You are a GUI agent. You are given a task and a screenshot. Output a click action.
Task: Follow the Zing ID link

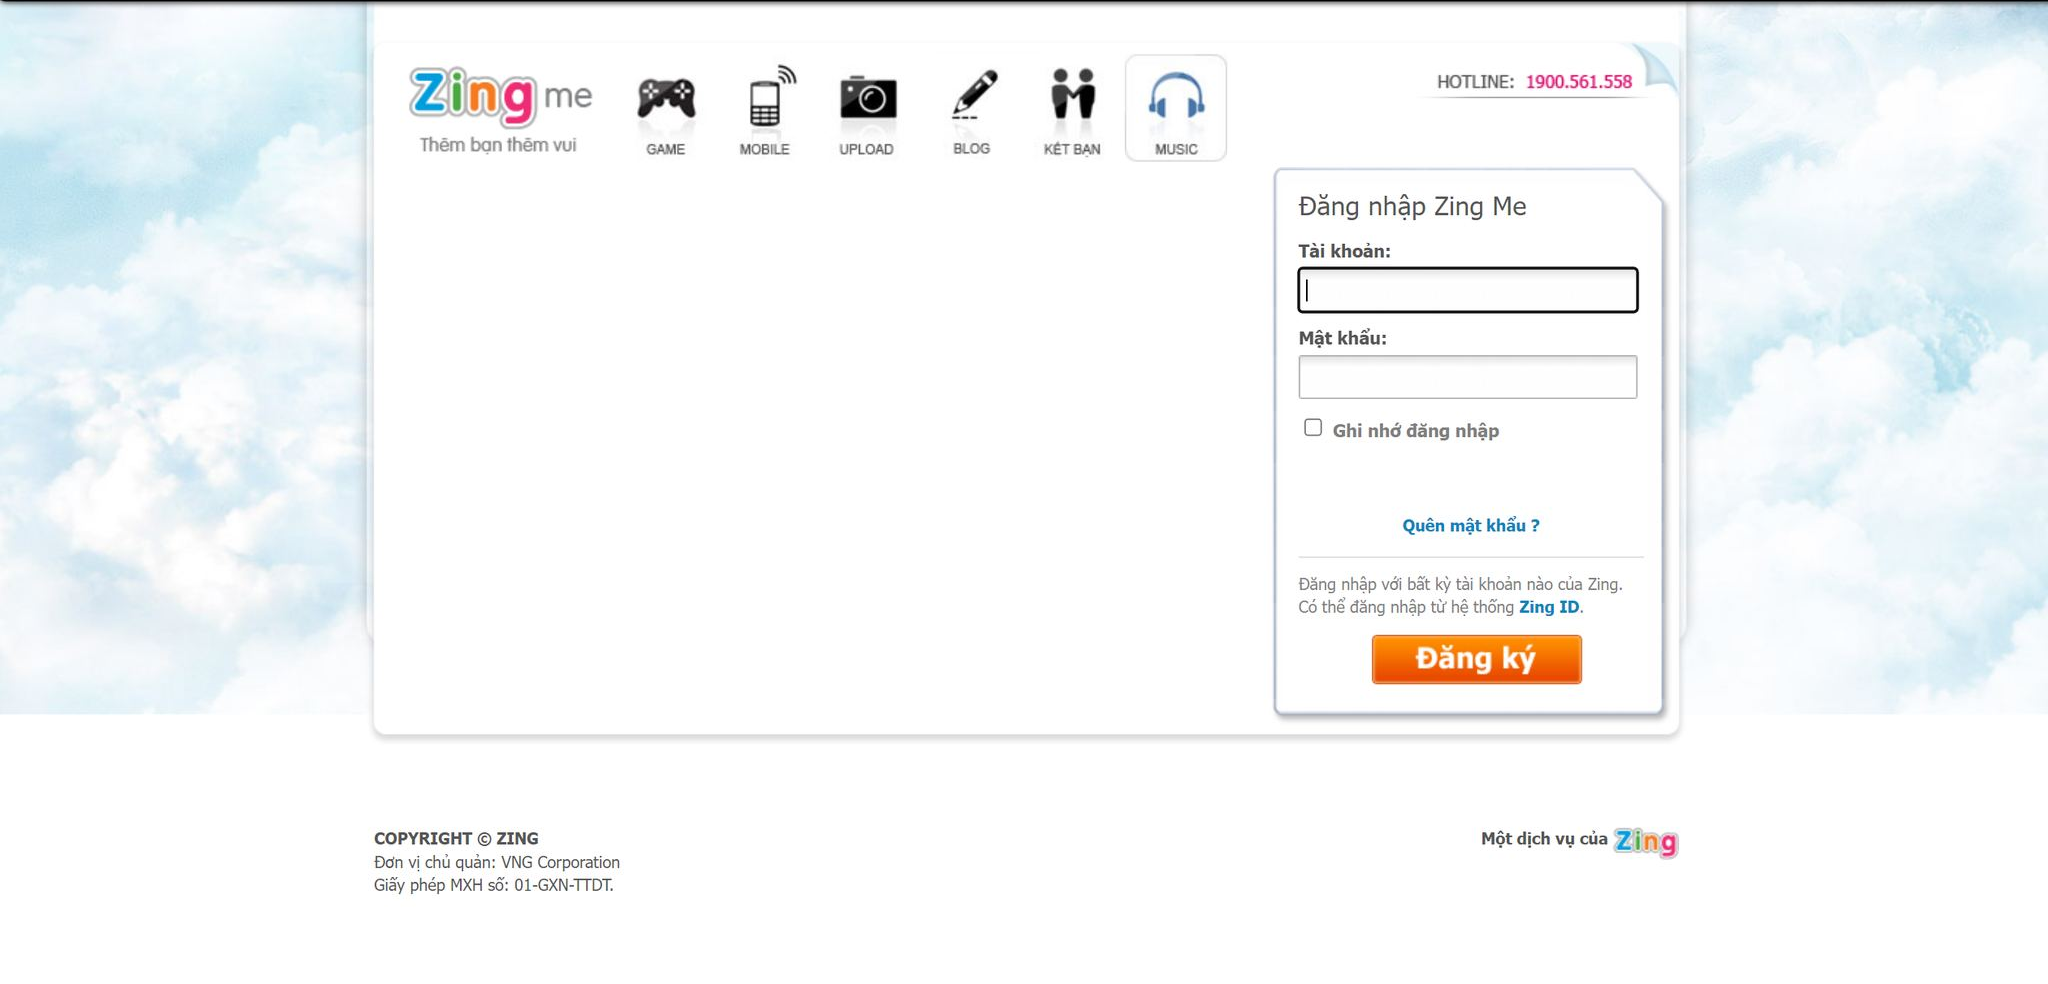[x=1548, y=607]
